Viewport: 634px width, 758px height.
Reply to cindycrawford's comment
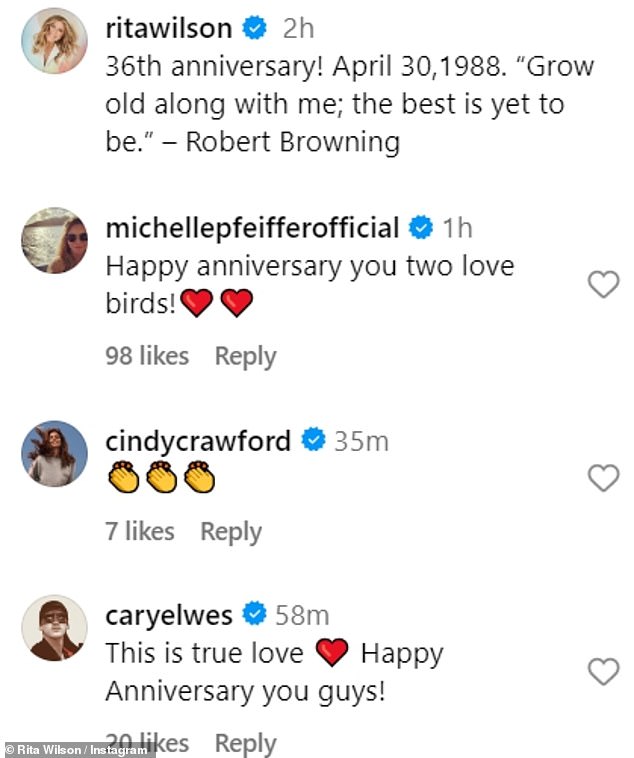231,532
